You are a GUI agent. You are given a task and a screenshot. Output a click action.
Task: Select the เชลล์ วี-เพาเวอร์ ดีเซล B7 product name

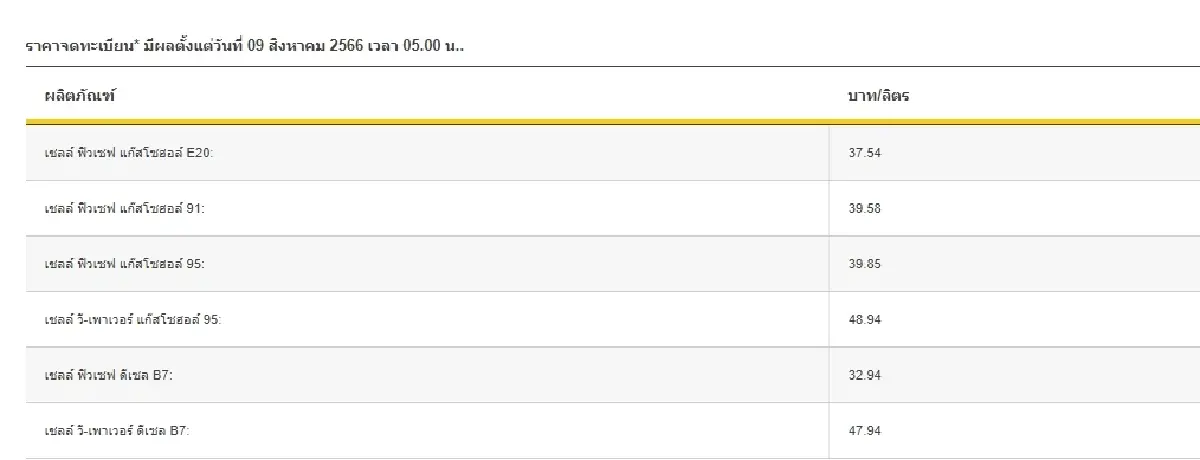coord(117,431)
